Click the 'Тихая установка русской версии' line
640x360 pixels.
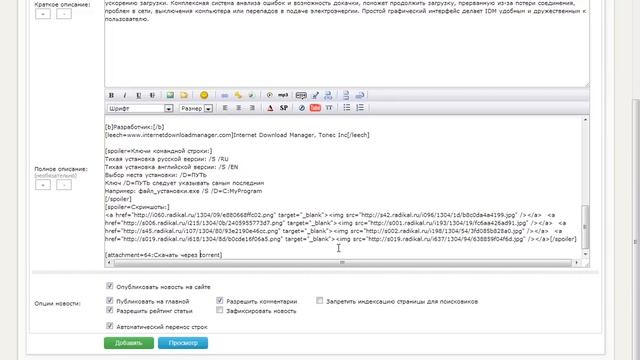[x=167, y=159]
